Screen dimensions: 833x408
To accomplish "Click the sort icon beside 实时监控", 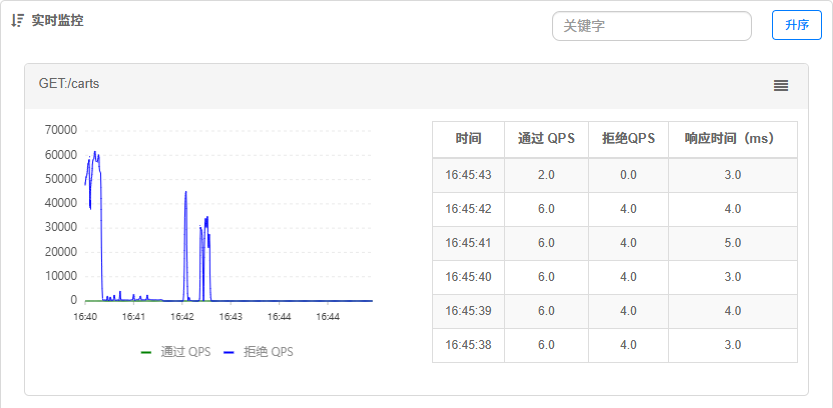I will [x=17, y=20].
